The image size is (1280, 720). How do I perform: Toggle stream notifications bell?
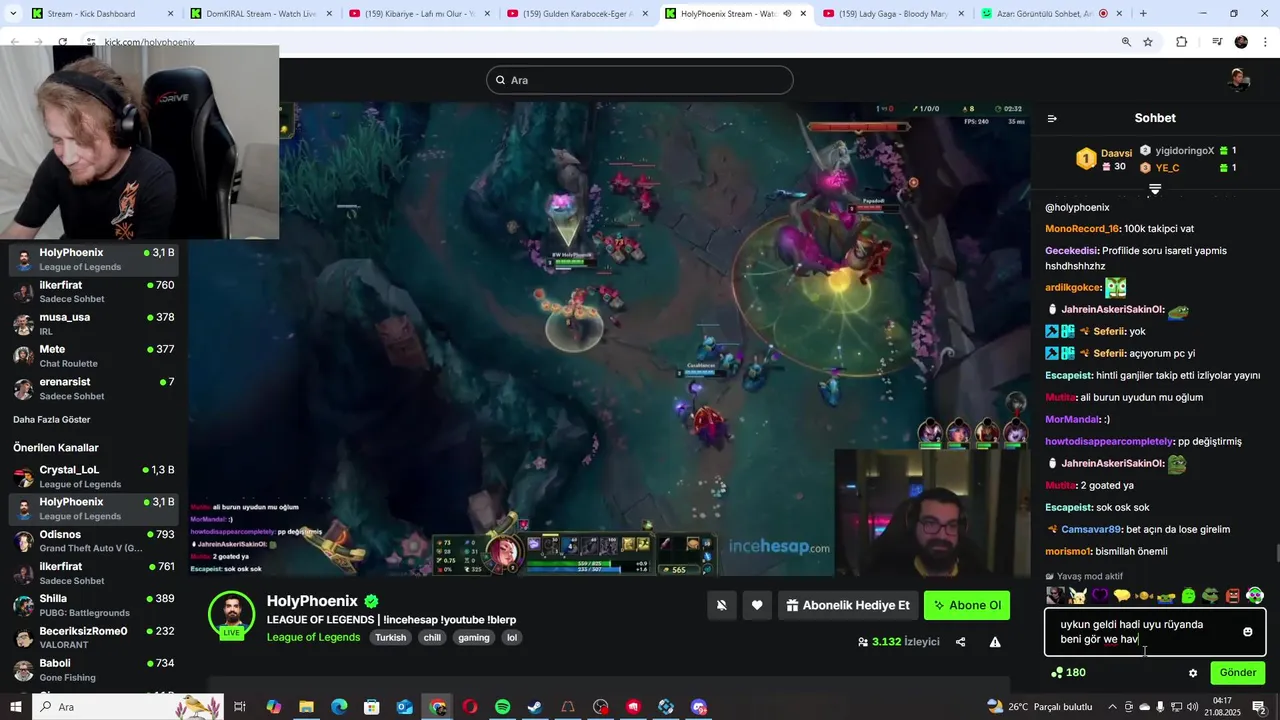pyautogui.click(x=721, y=605)
